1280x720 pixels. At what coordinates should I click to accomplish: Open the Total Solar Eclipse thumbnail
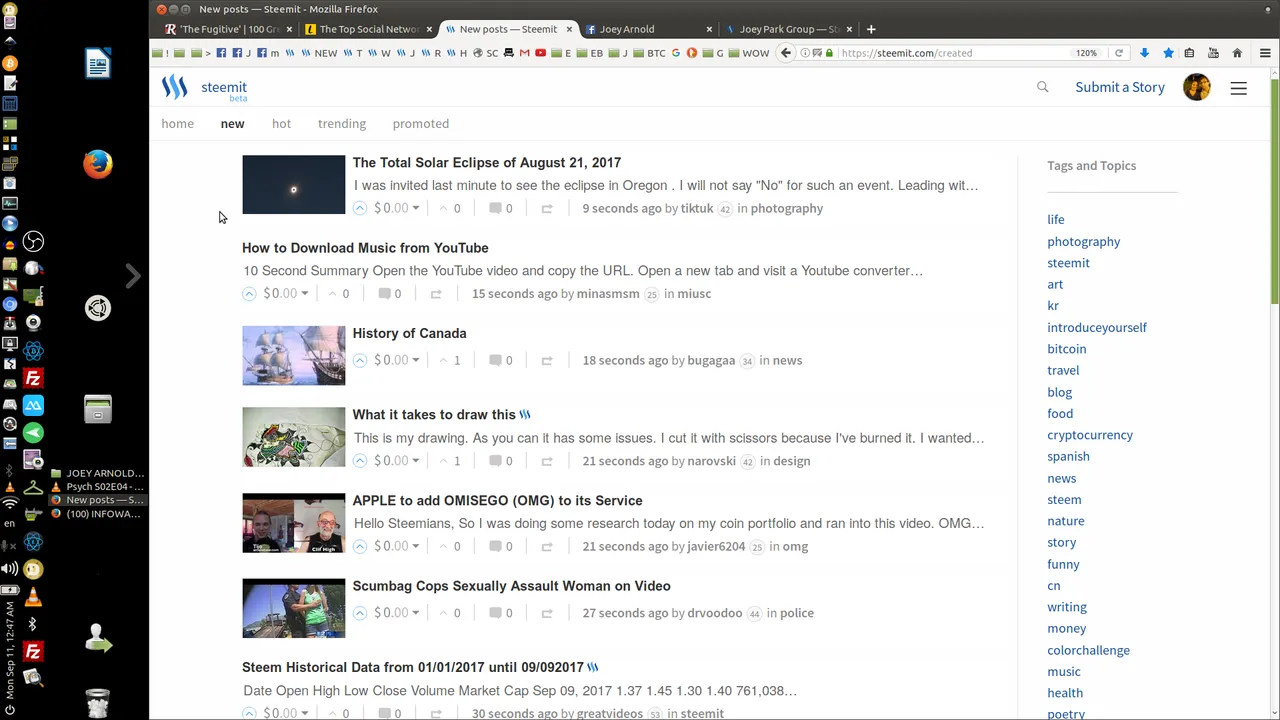[293, 185]
